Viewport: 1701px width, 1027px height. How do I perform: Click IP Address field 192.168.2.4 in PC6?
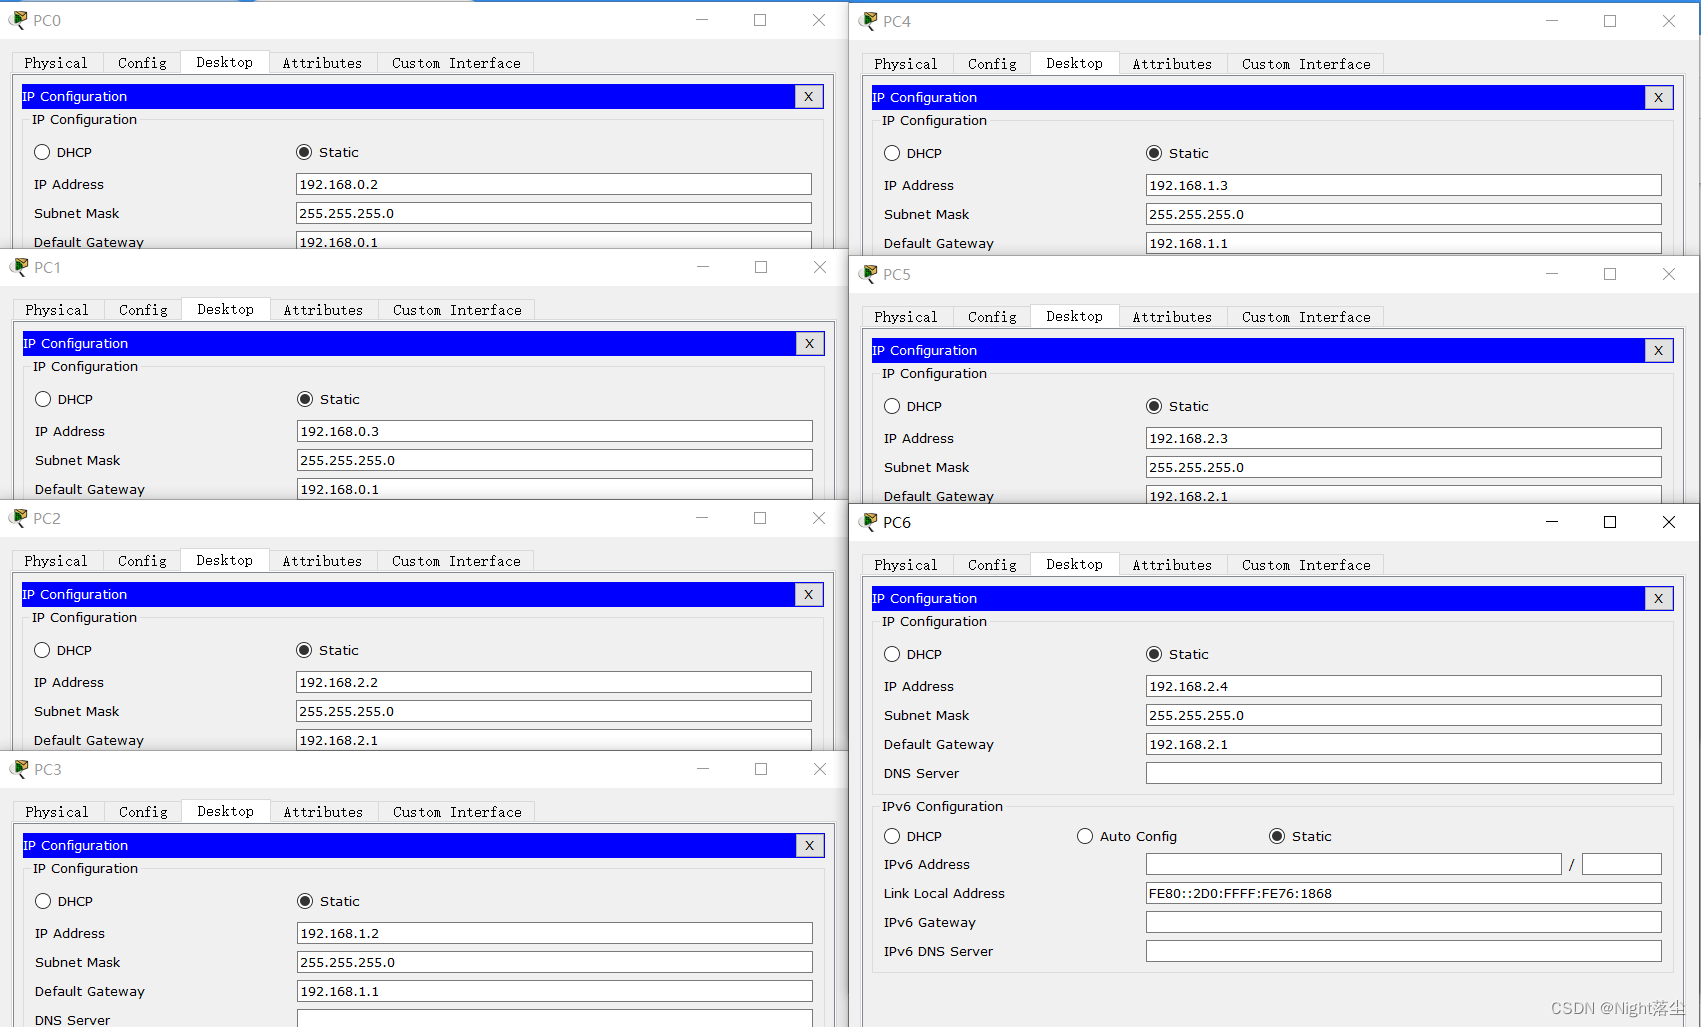[1404, 686]
